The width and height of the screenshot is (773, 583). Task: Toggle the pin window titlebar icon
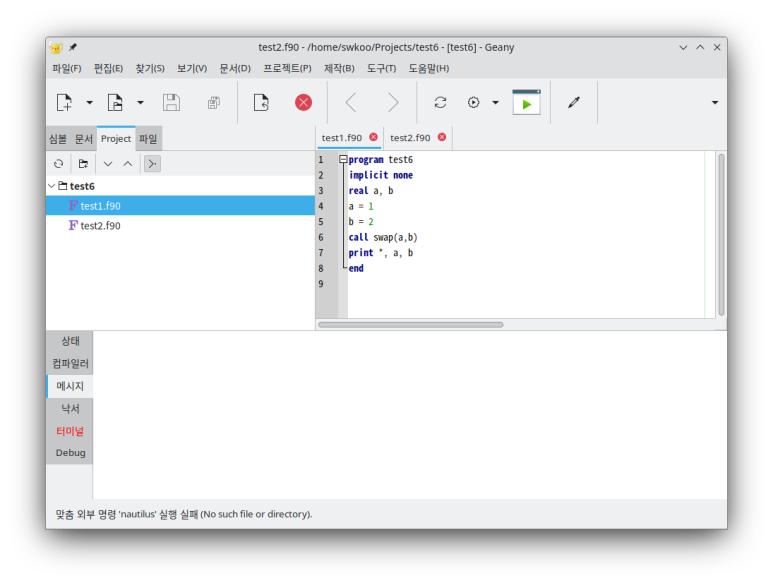click(73, 47)
